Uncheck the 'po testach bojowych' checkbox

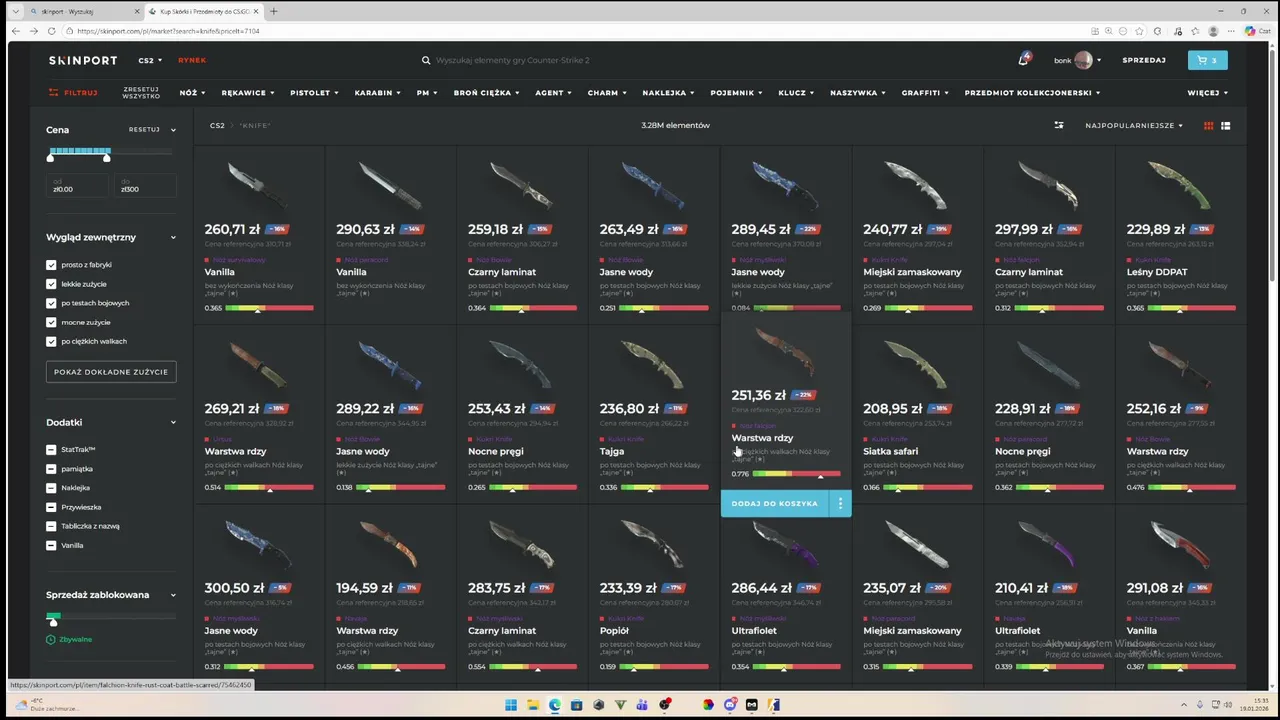51,303
